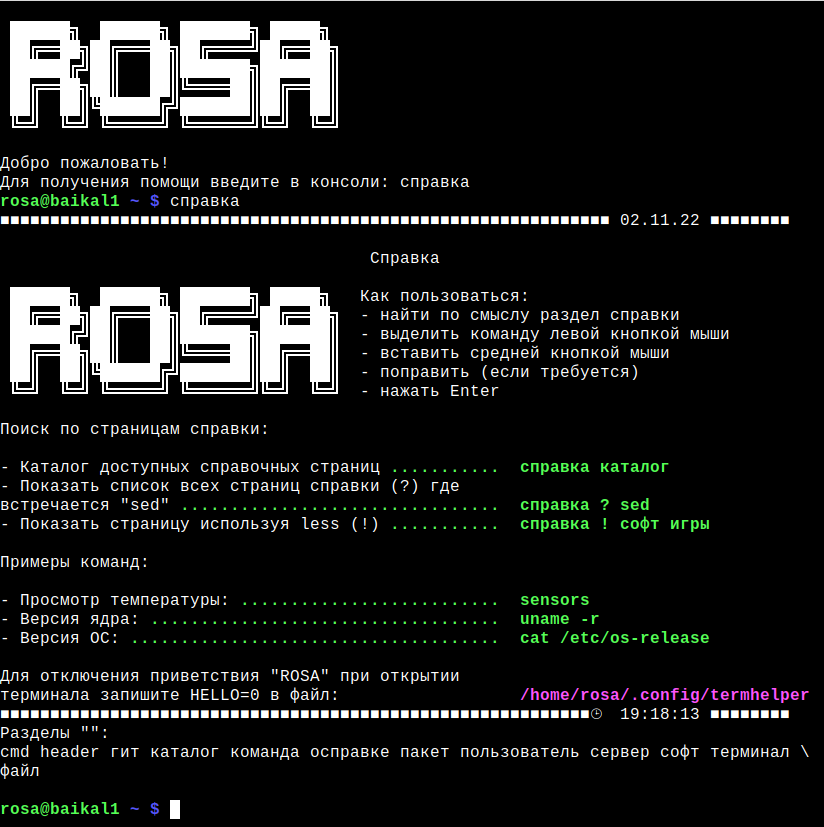The height and width of the screenshot is (827, 824).
Task: Click the section name 'команда'
Action: (265, 752)
